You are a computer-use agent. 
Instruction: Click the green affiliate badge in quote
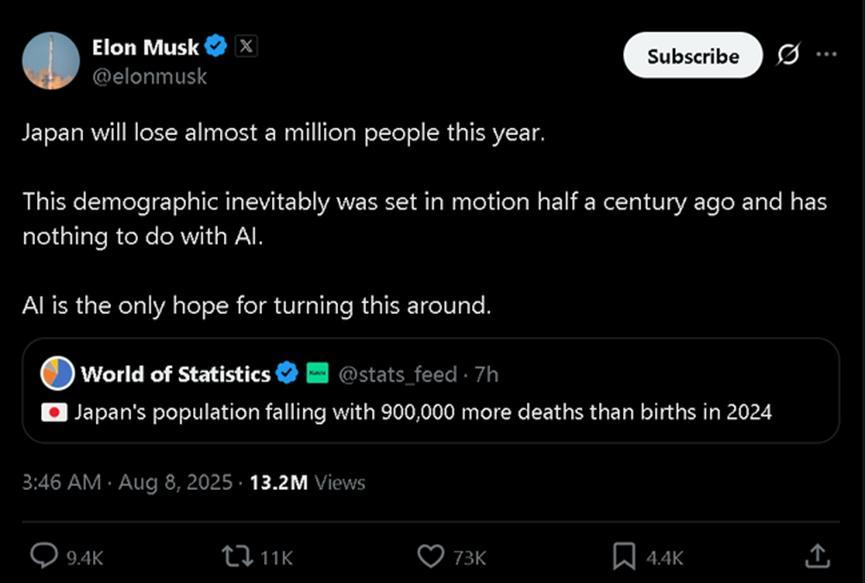317,374
